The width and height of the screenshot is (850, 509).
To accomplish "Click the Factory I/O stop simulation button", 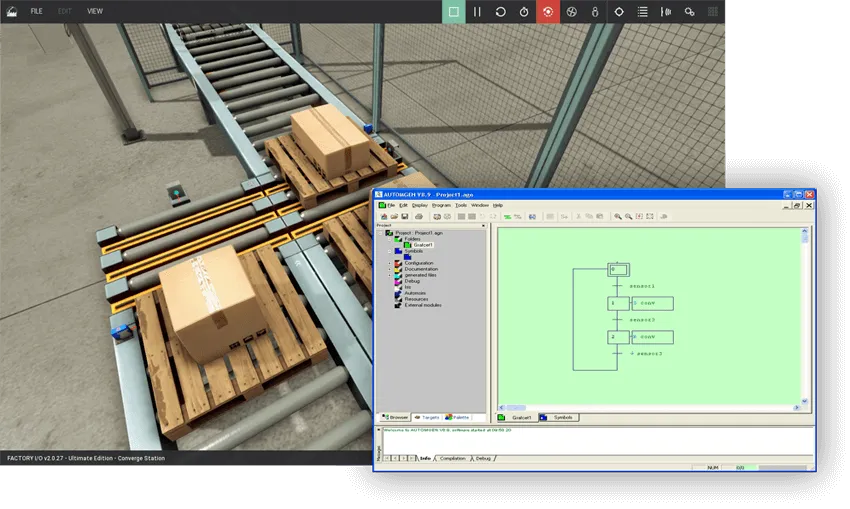I will click(x=453, y=11).
